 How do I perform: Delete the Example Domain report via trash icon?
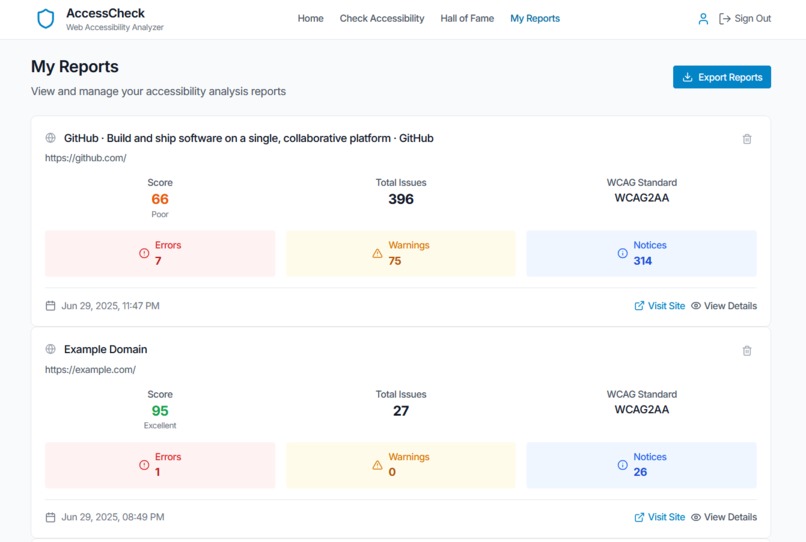coord(747,351)
